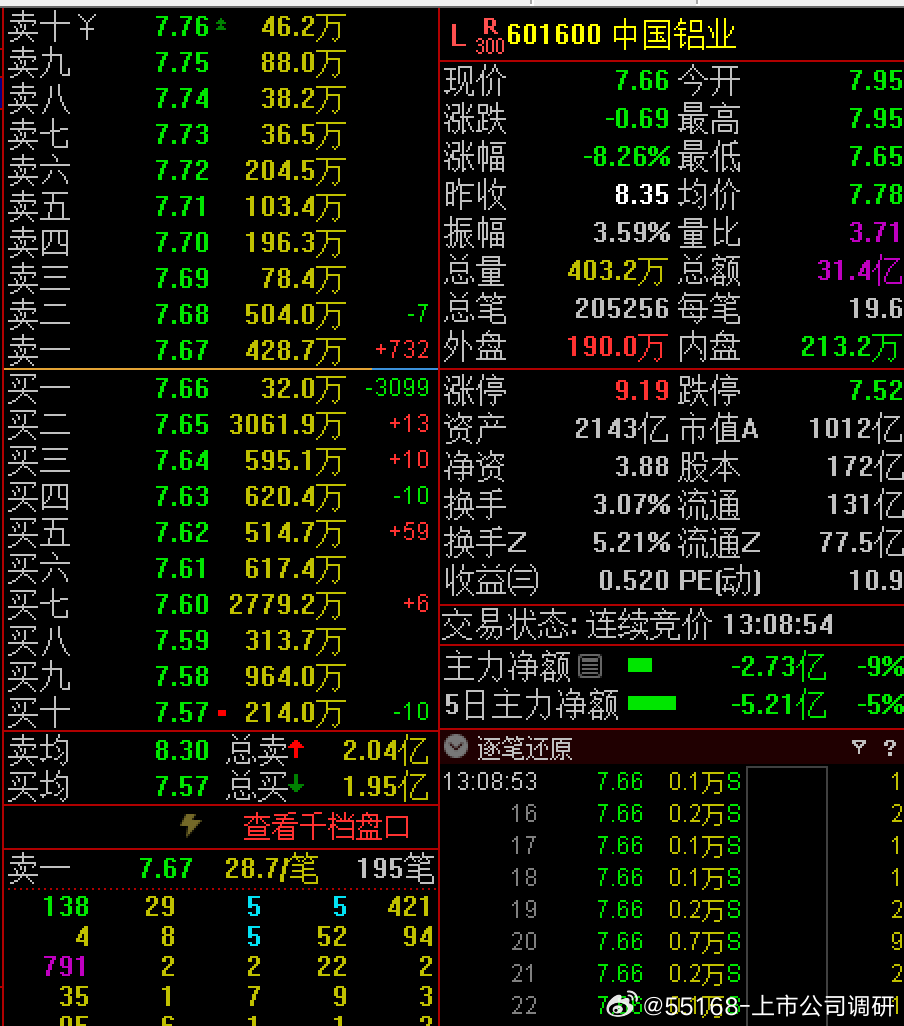Click the green down arrow beside 总买

pyautogui.click(x=296, y=784)
